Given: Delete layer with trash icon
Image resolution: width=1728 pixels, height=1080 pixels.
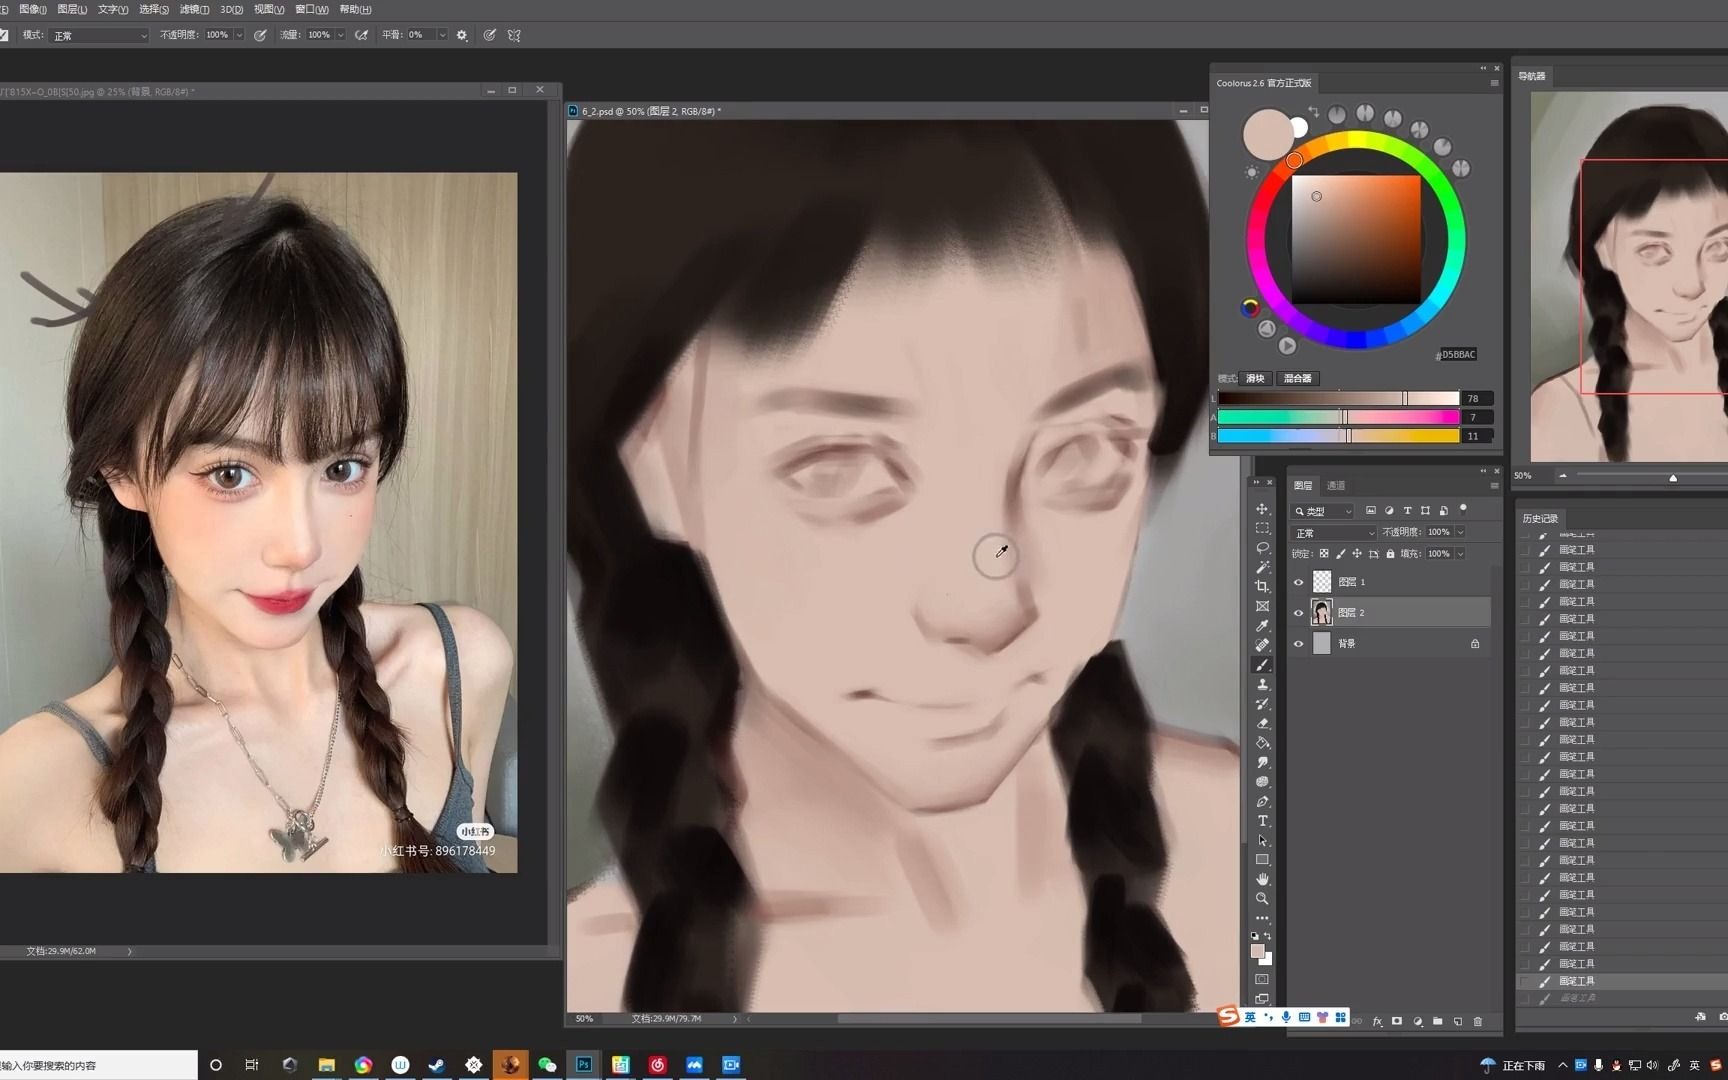Looking at the screenshot, I should coord(1477,1021).
